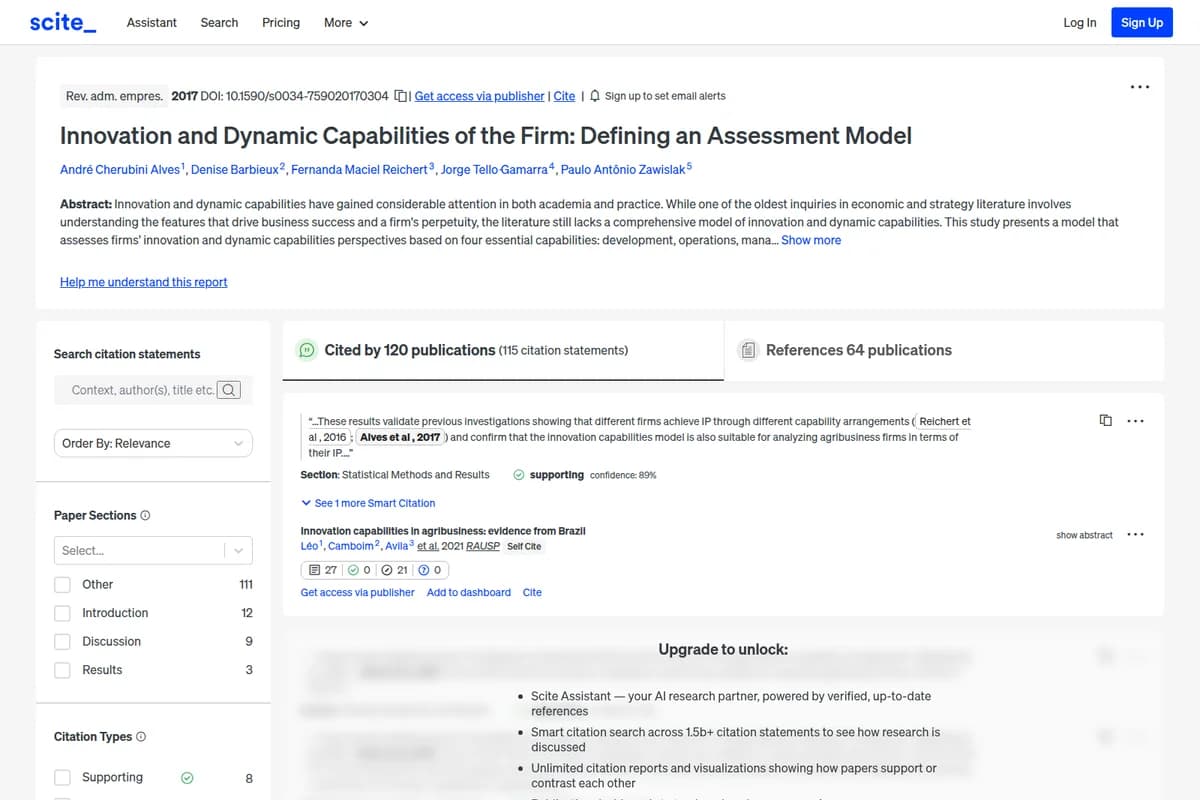Open the Order By Relevance dropdown
The image size is (1200, 800).
point(152,443)
